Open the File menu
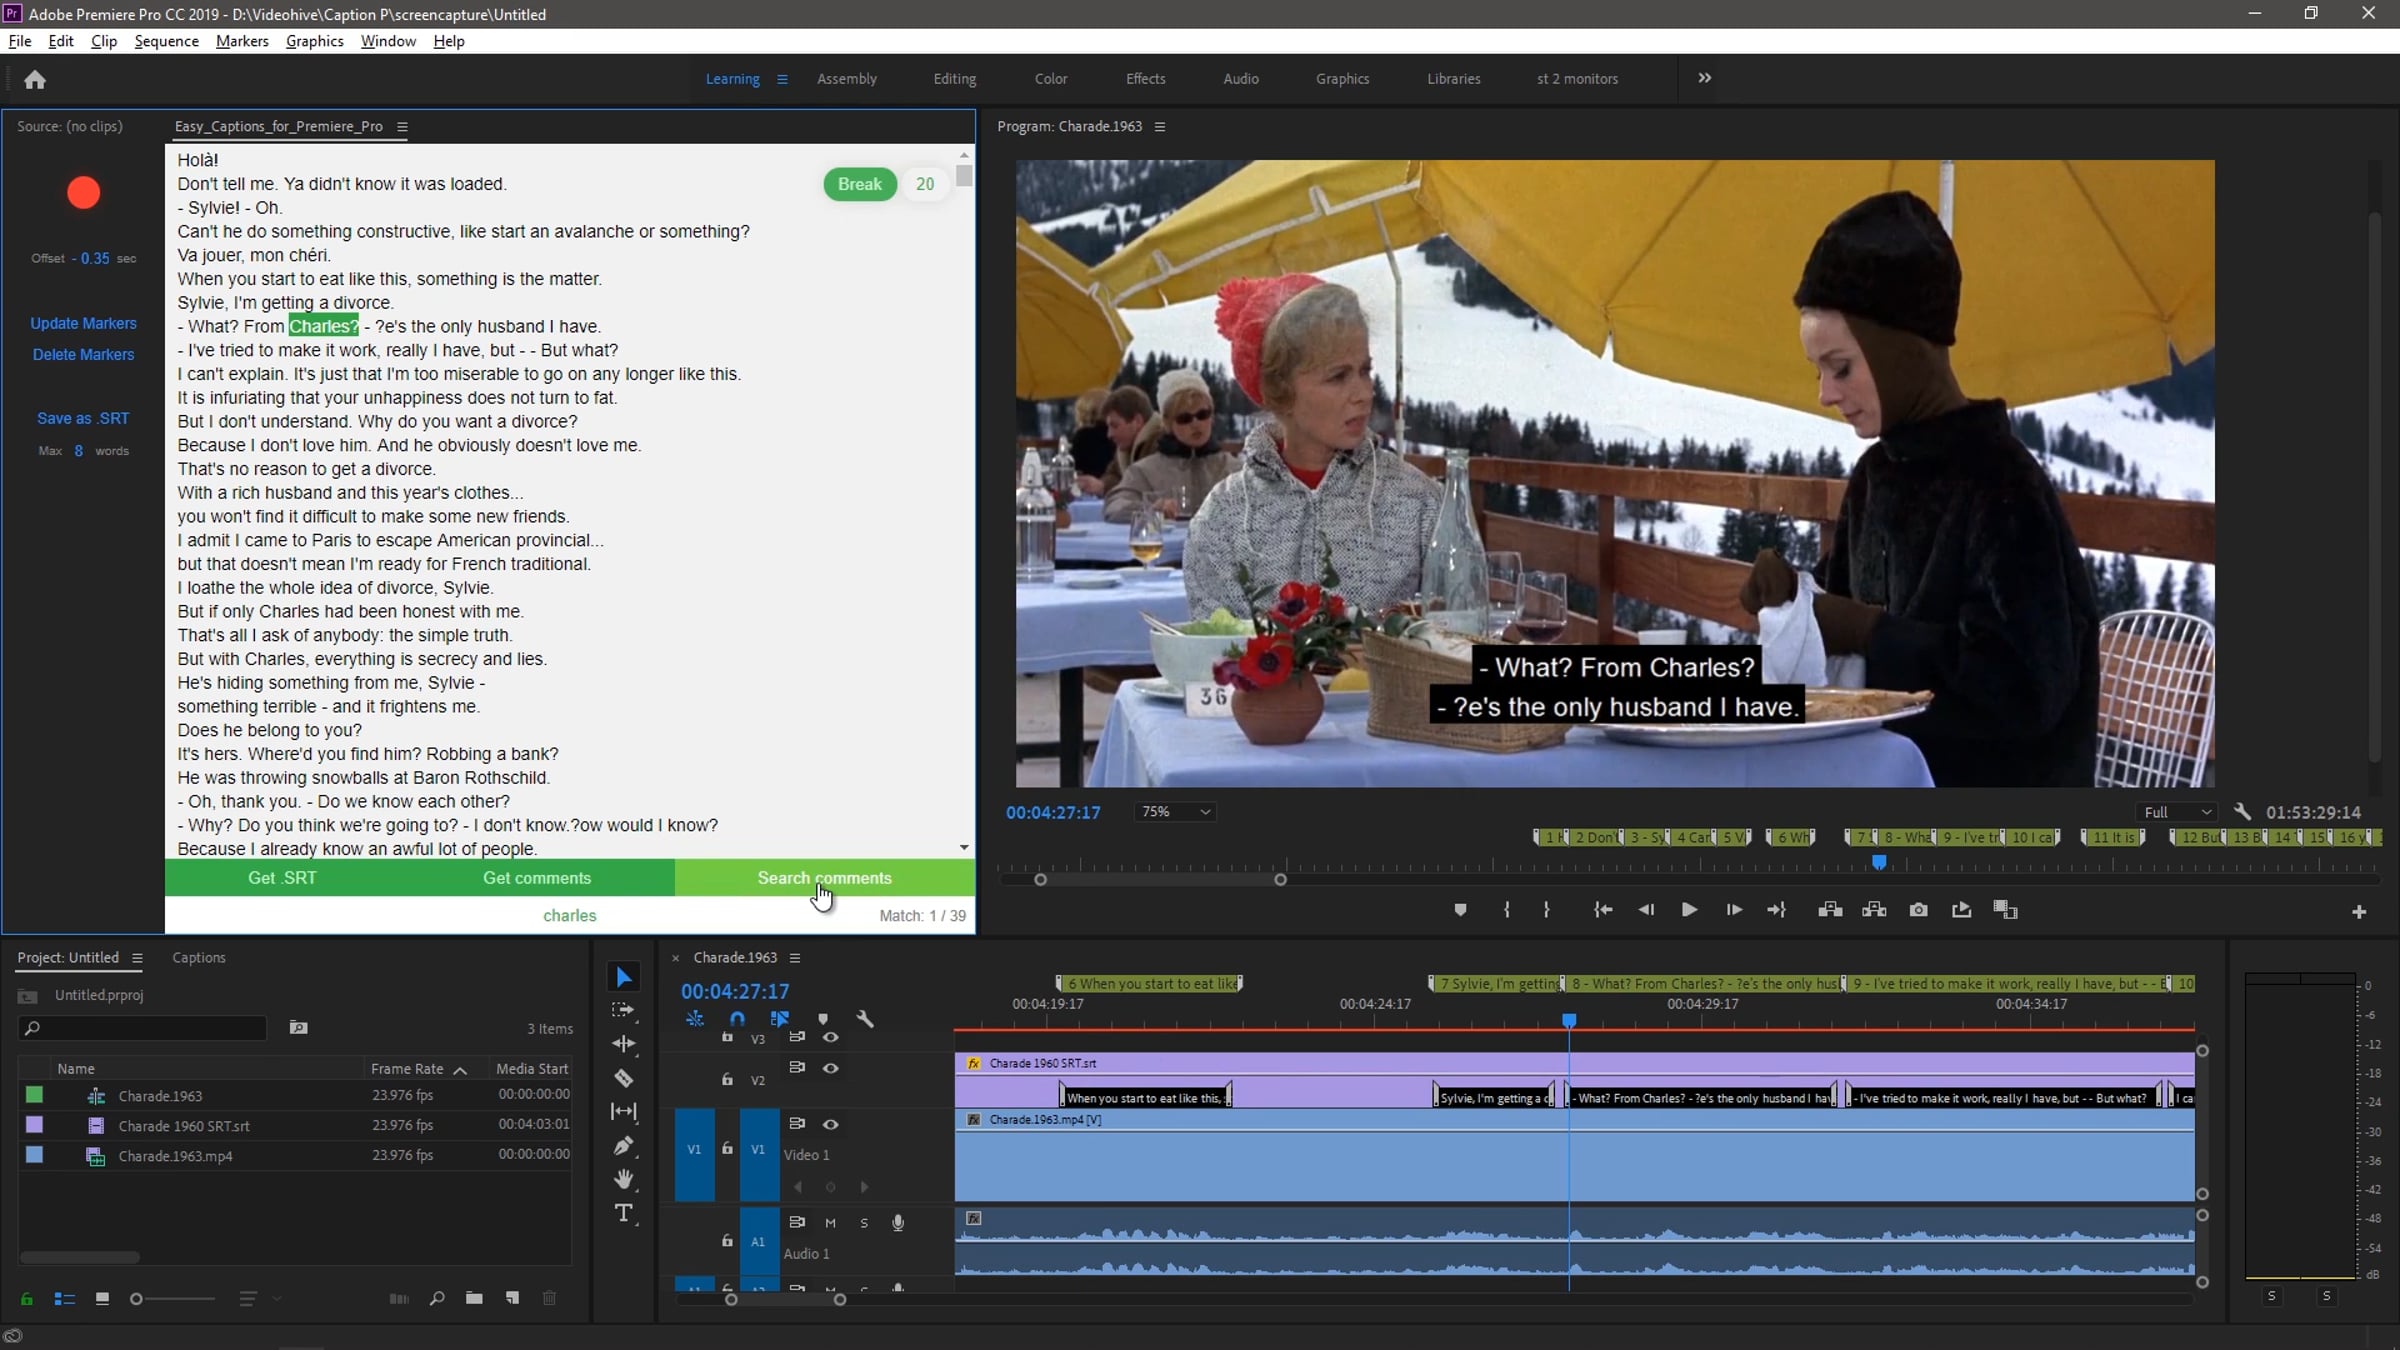Screen dimensions: 2400x1350 [19, 41]
